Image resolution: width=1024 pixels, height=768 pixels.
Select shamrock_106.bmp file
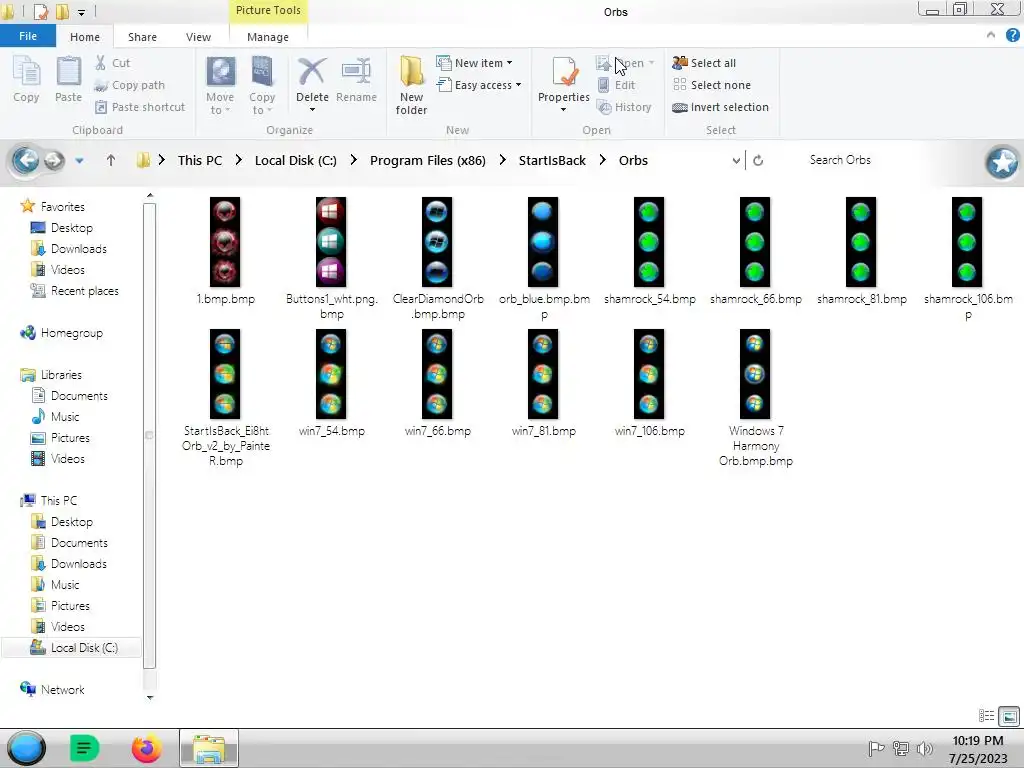(967, 259)
